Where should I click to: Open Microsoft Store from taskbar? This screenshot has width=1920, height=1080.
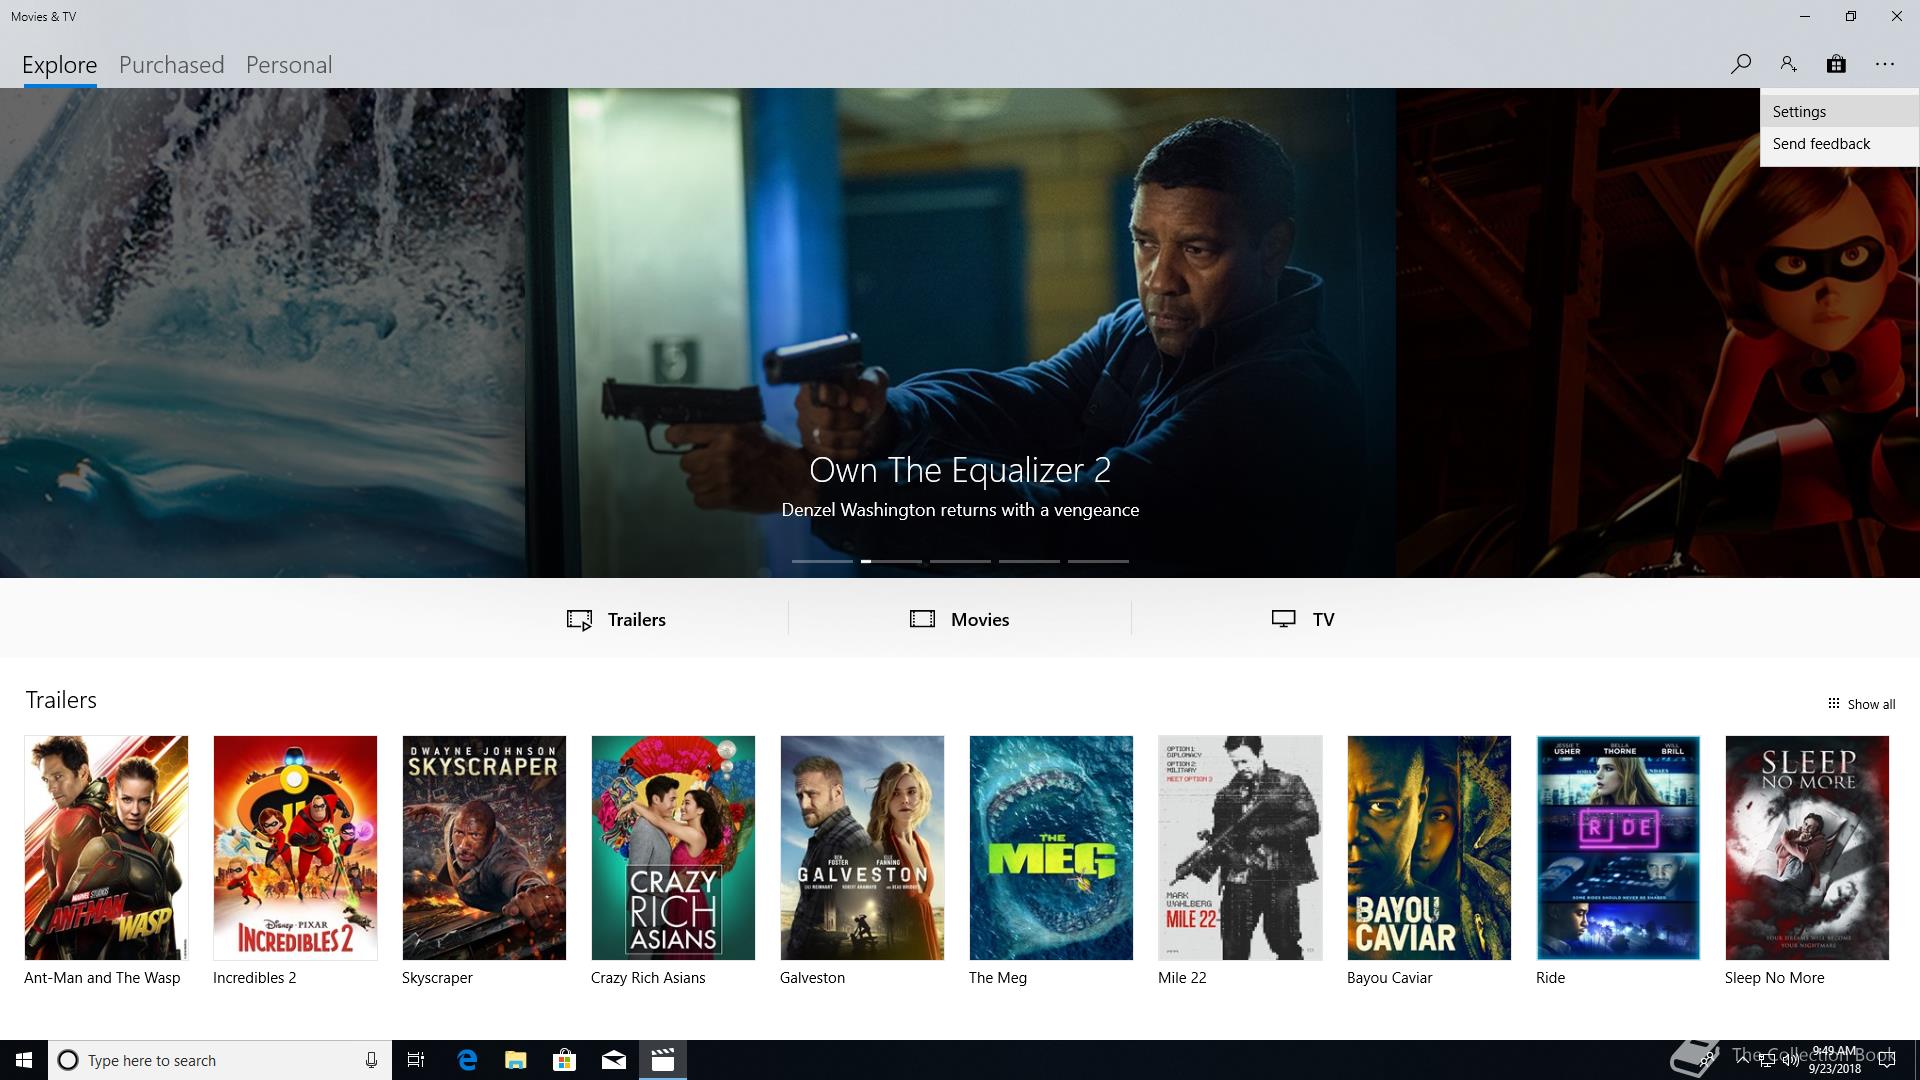coord(564,1060)
